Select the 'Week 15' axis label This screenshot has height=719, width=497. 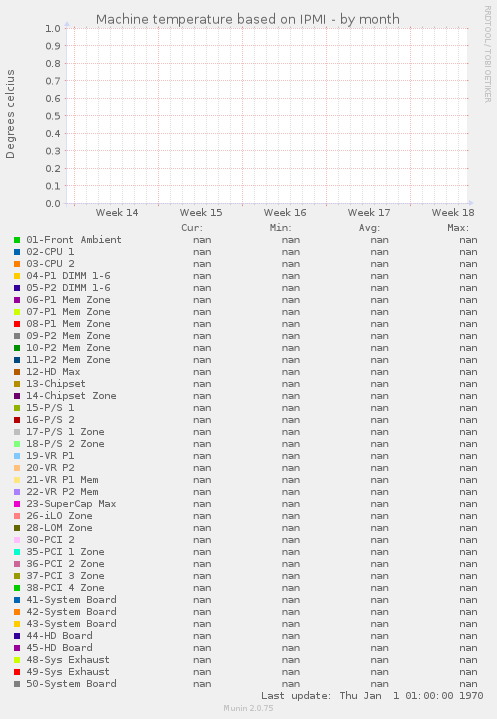201,213
